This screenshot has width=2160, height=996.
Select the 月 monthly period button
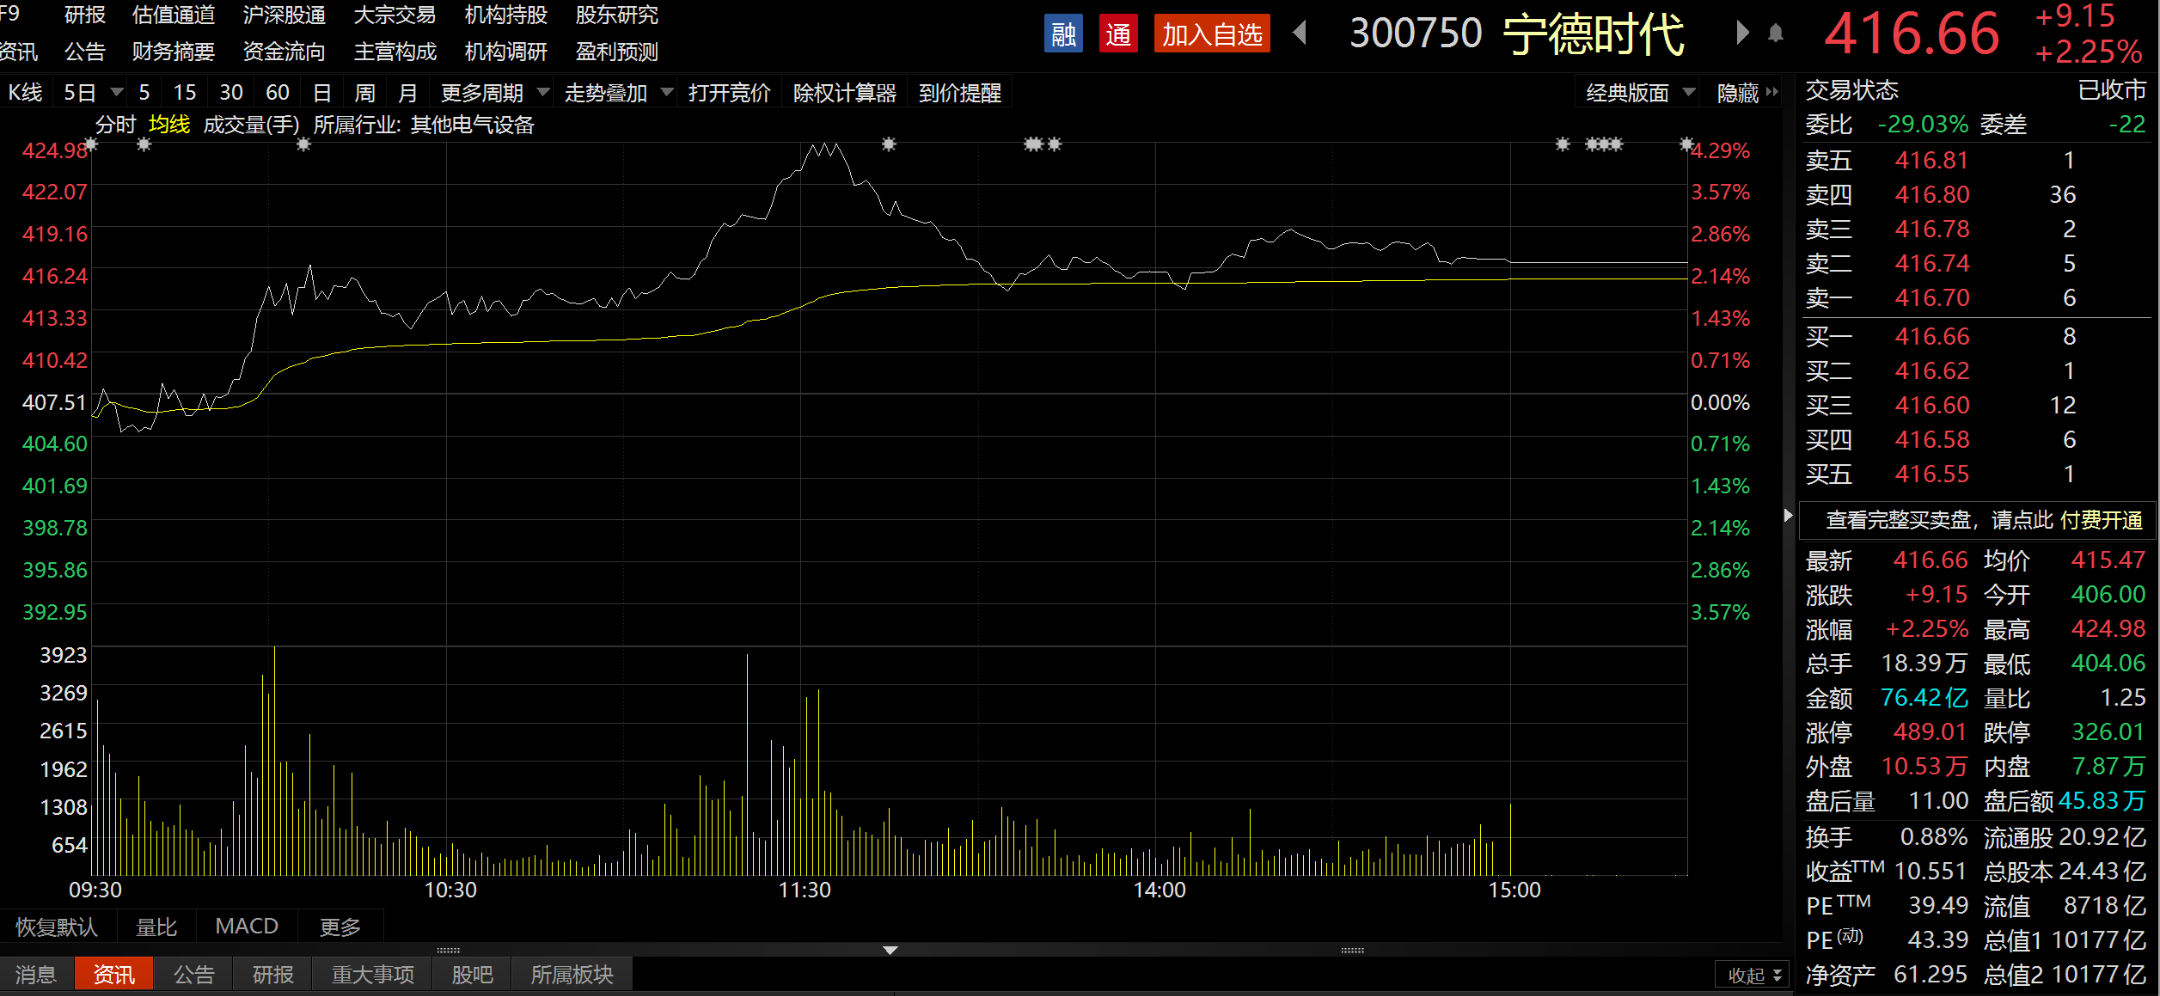pos(408,93)
